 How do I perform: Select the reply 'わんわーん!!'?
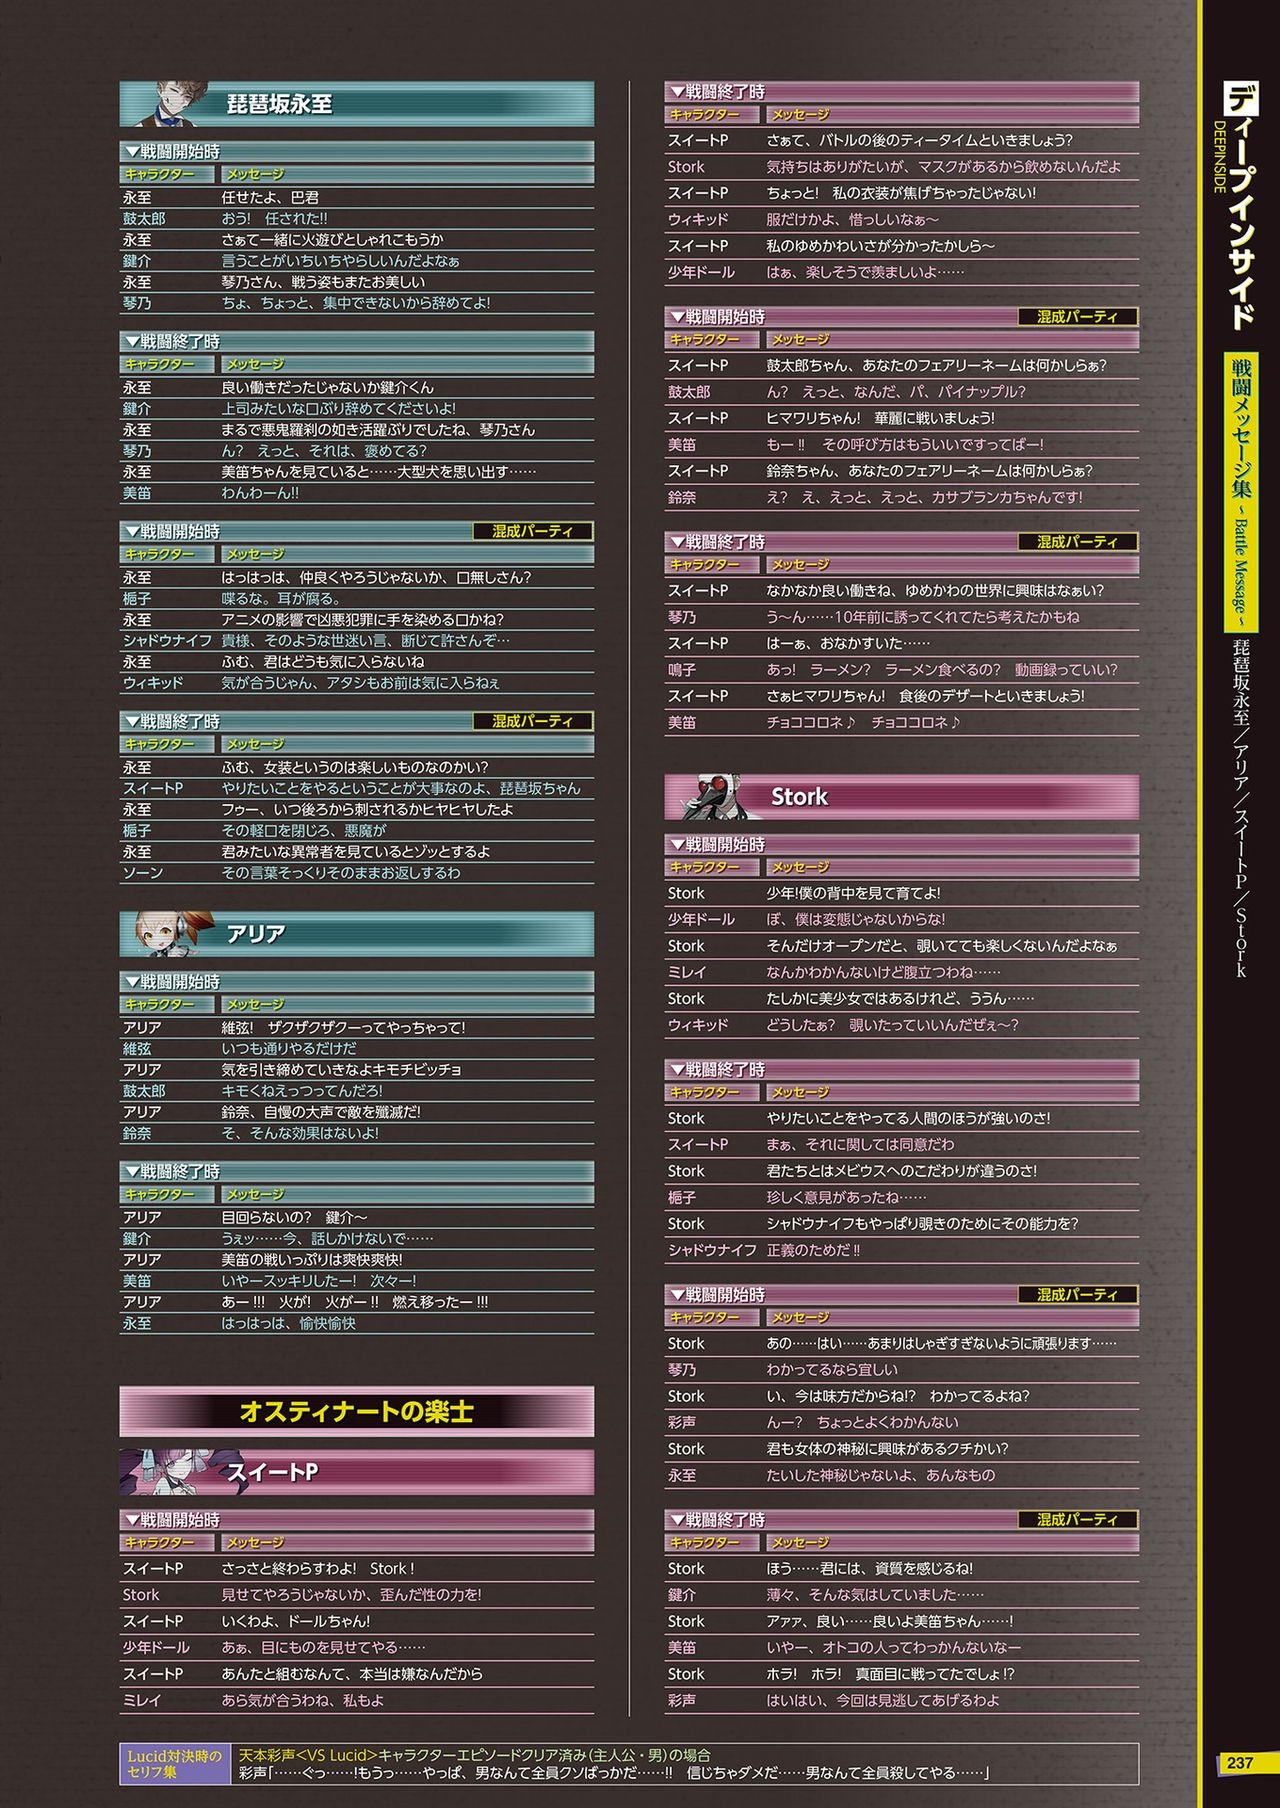click(260, 493)
